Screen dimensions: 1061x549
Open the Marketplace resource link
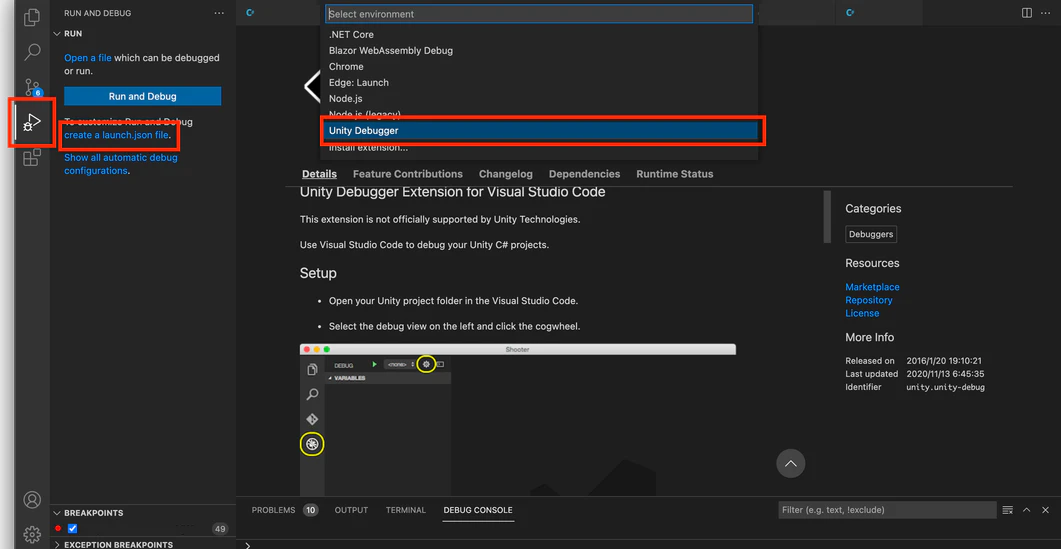[x=872, y=287]
